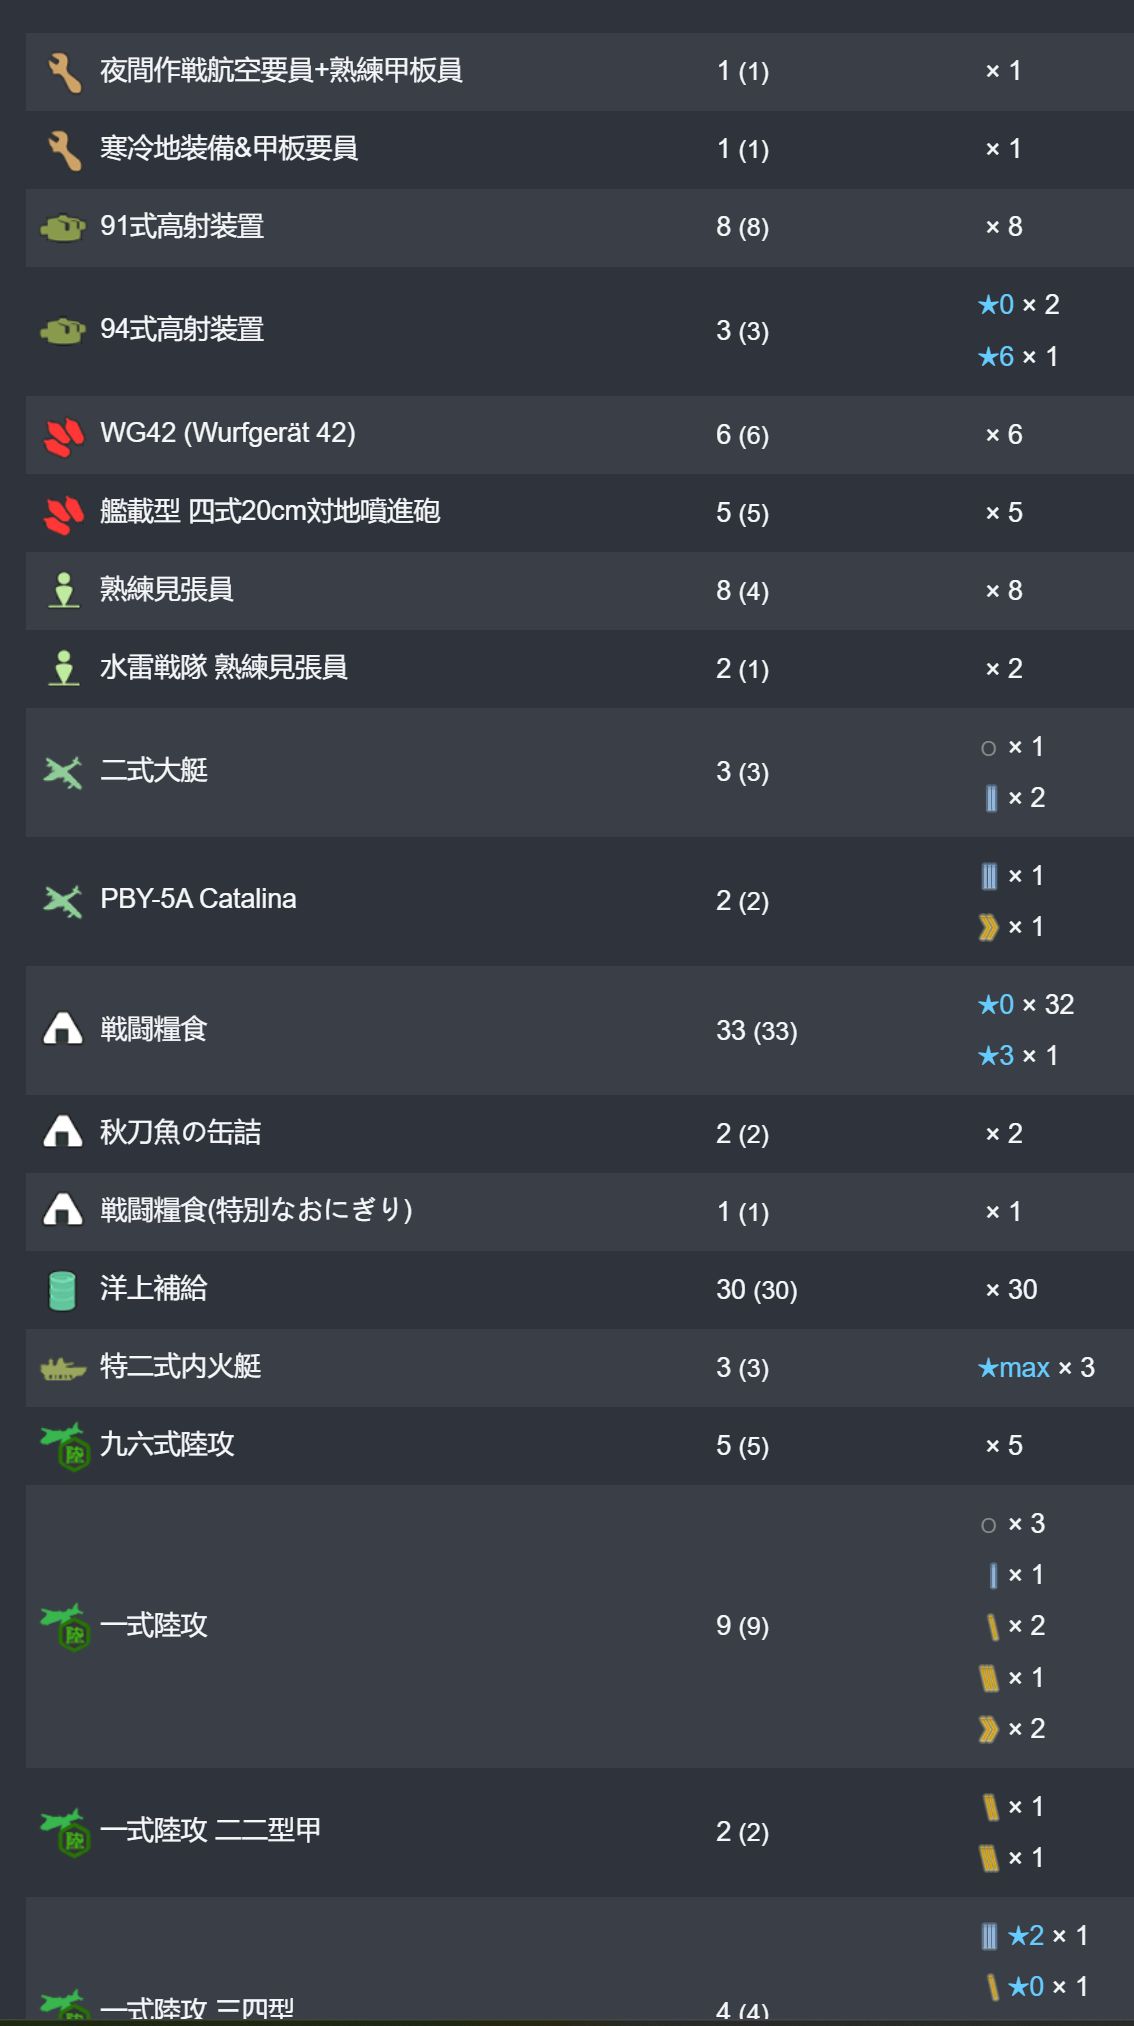The width and height of the screenshot is (1134, 2026).
Task: Click the landing craft icon for 特二式内火艇
Action: click(x=63, y=1368)
